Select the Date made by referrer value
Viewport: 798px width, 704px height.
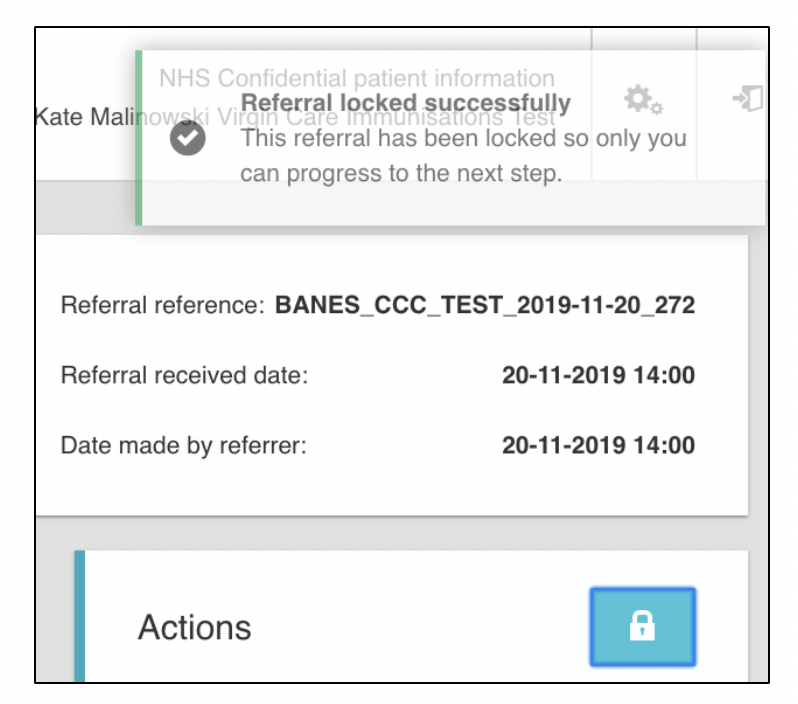point(598,445)
